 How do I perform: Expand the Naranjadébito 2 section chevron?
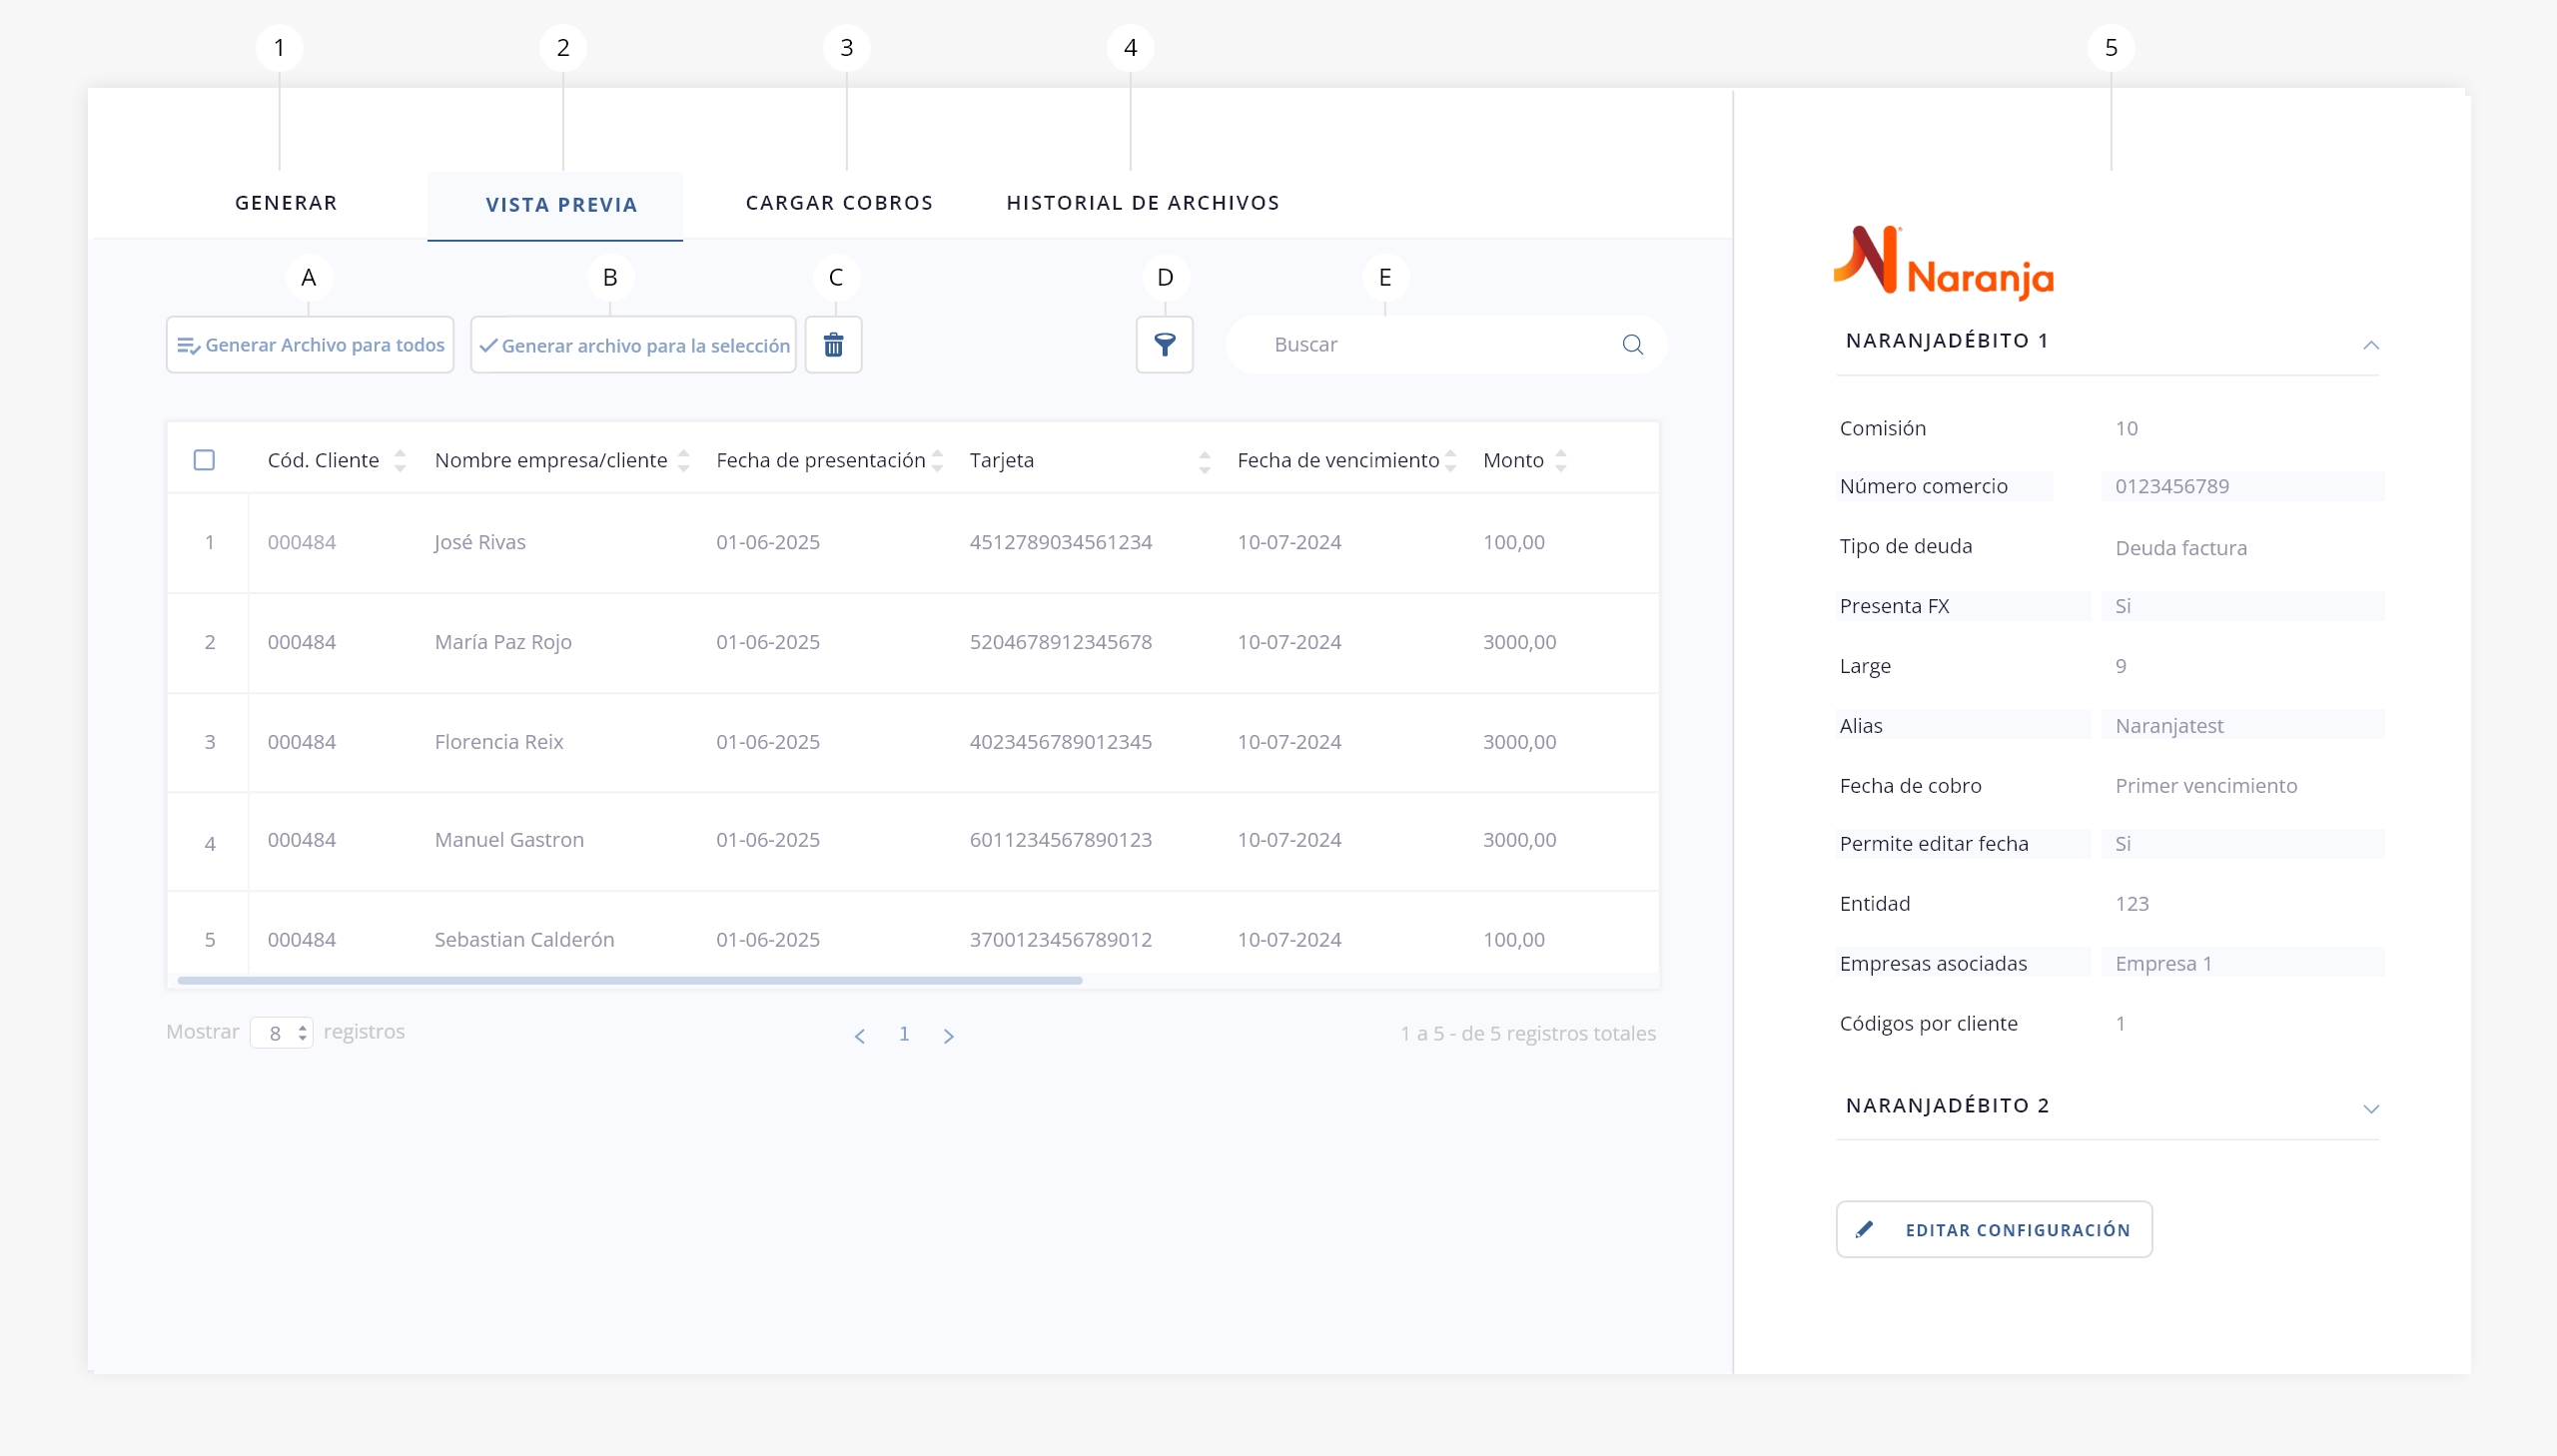tap(2370, 1109)
